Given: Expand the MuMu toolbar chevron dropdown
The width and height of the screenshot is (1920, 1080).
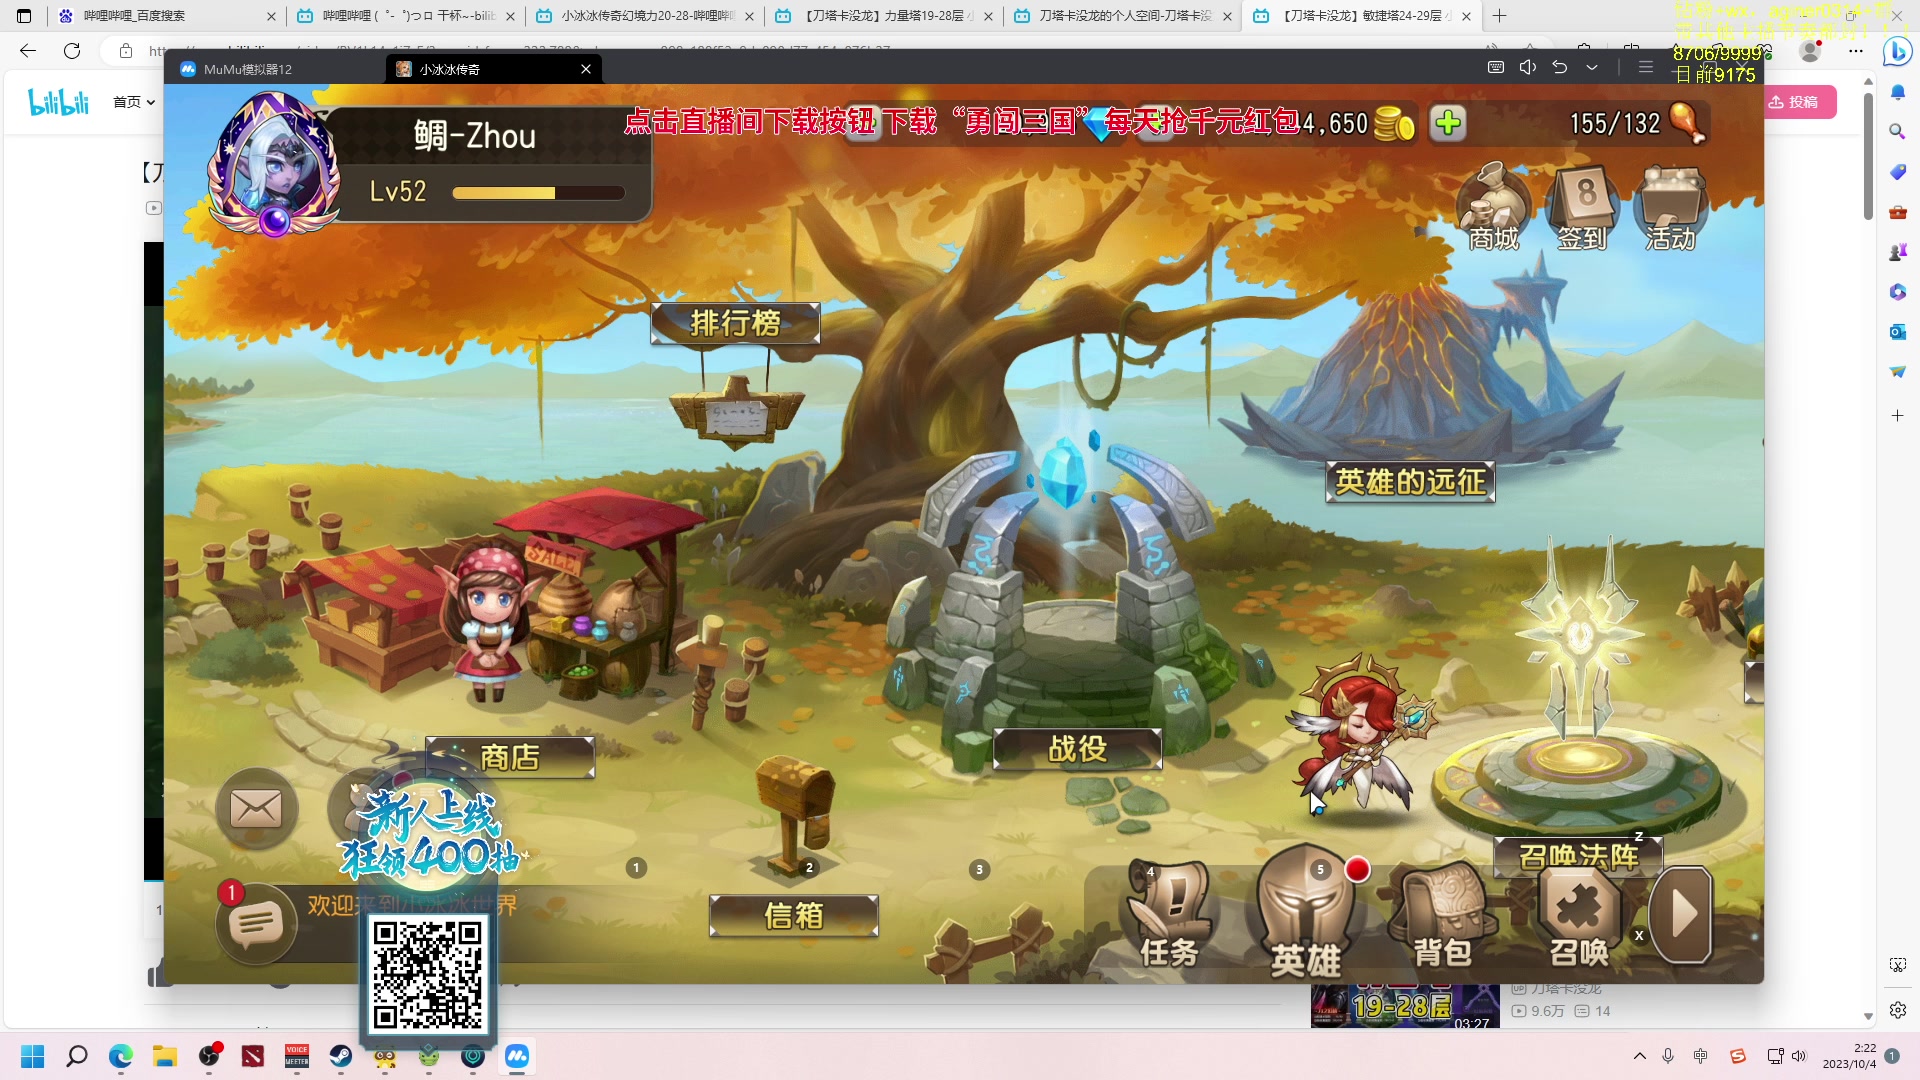Looking at the screenshot, I should (x=1592, y=68).
